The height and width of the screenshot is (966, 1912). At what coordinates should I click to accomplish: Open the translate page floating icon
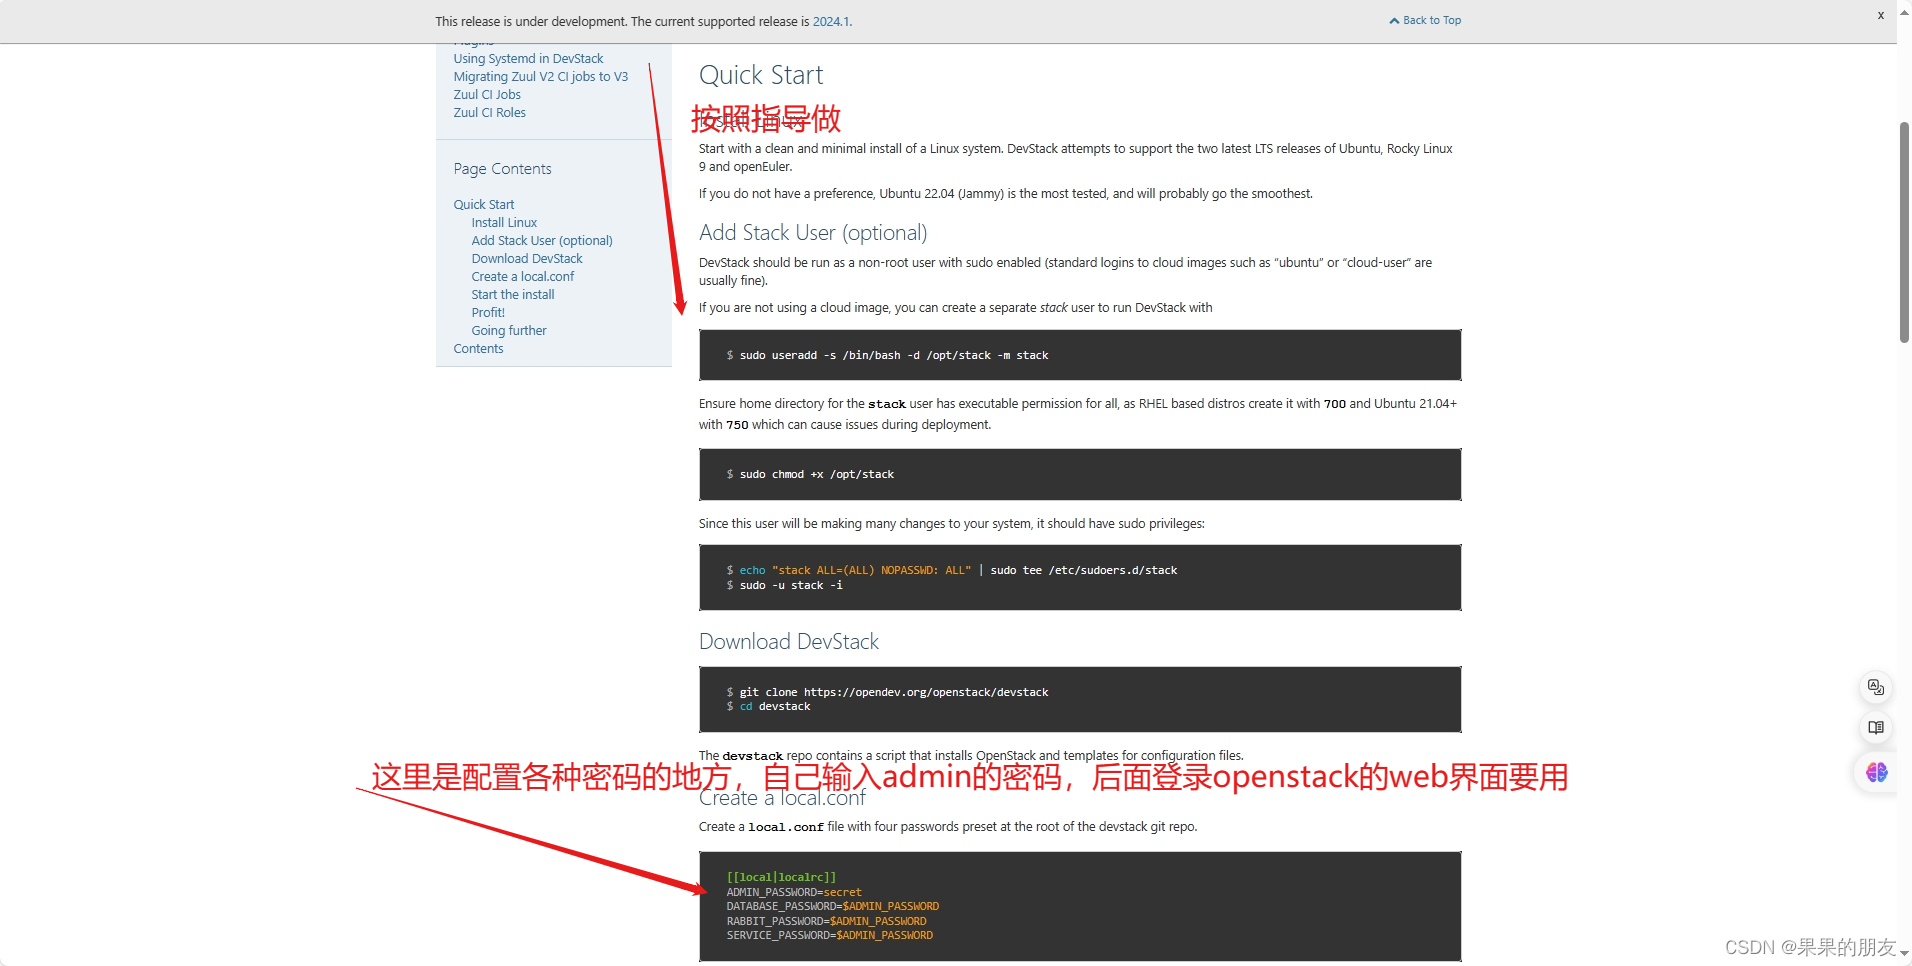pos(1878,687)
